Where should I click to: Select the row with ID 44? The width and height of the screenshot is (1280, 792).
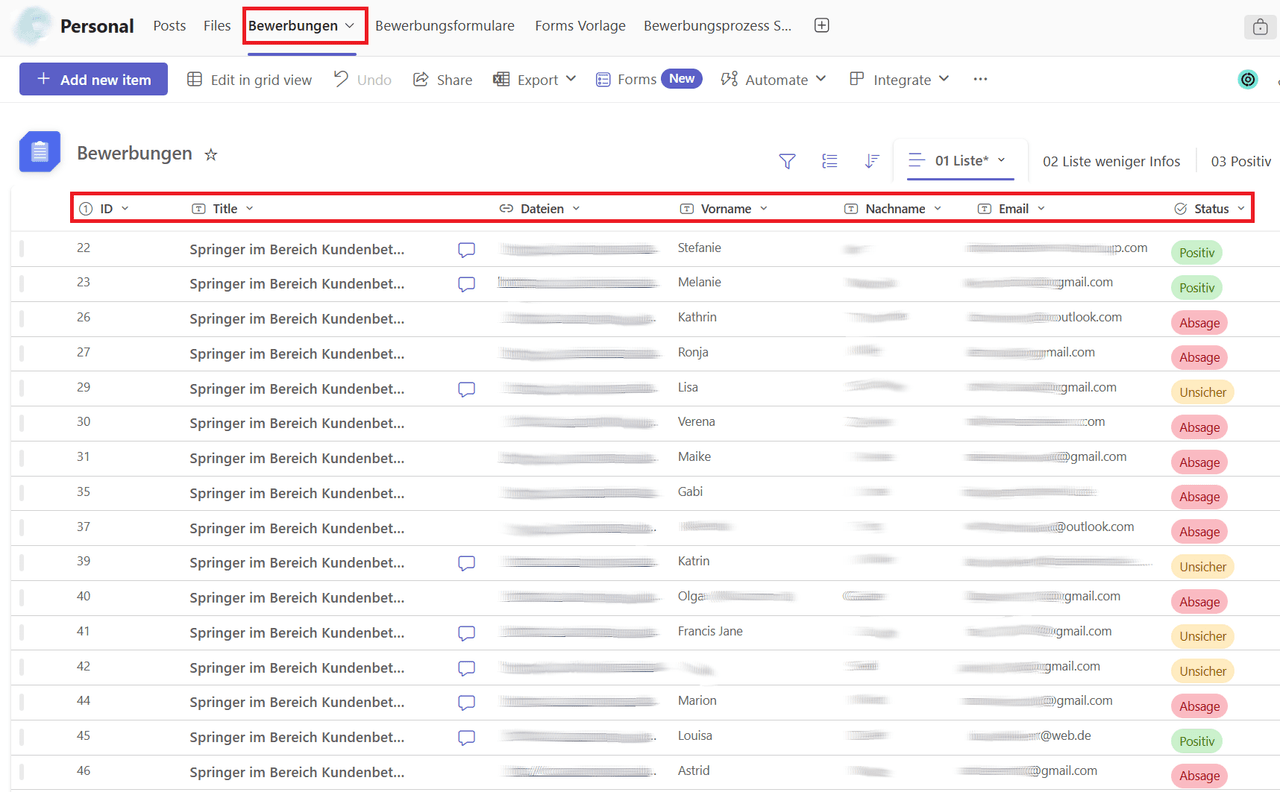pyautogui.click(x=22, y=702)
